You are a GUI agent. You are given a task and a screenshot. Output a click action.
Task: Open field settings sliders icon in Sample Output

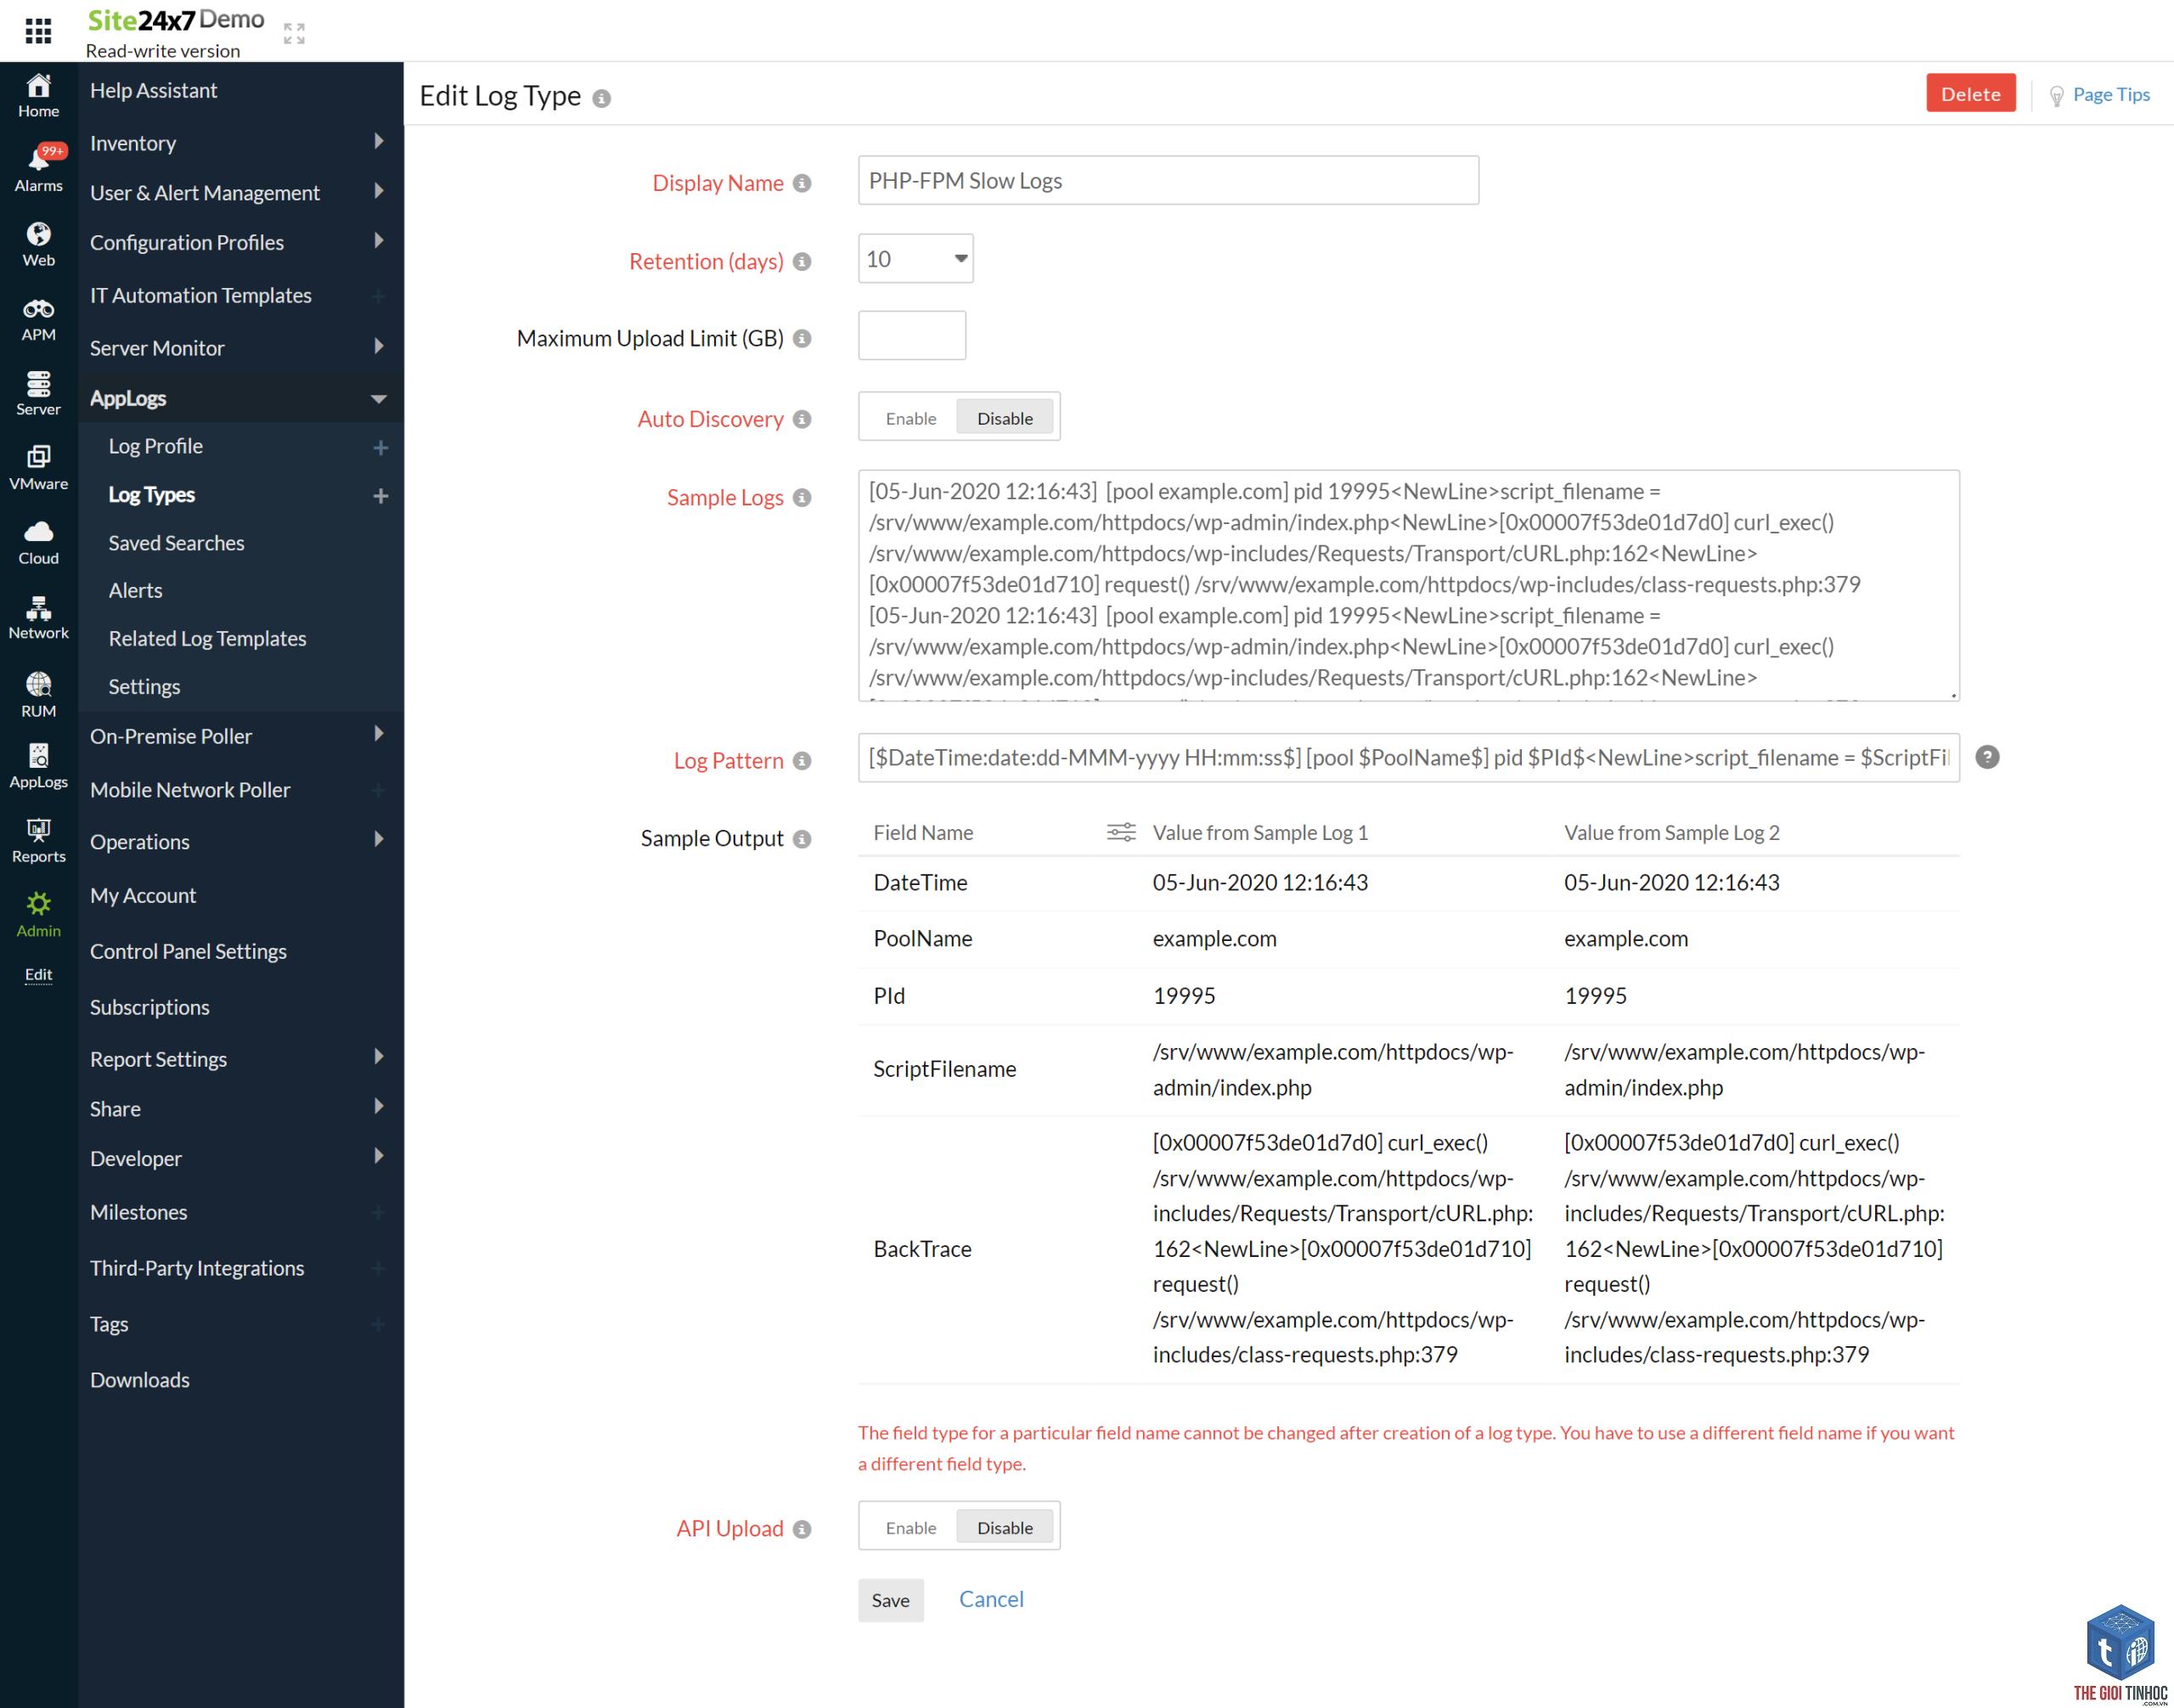point(1121,832)
